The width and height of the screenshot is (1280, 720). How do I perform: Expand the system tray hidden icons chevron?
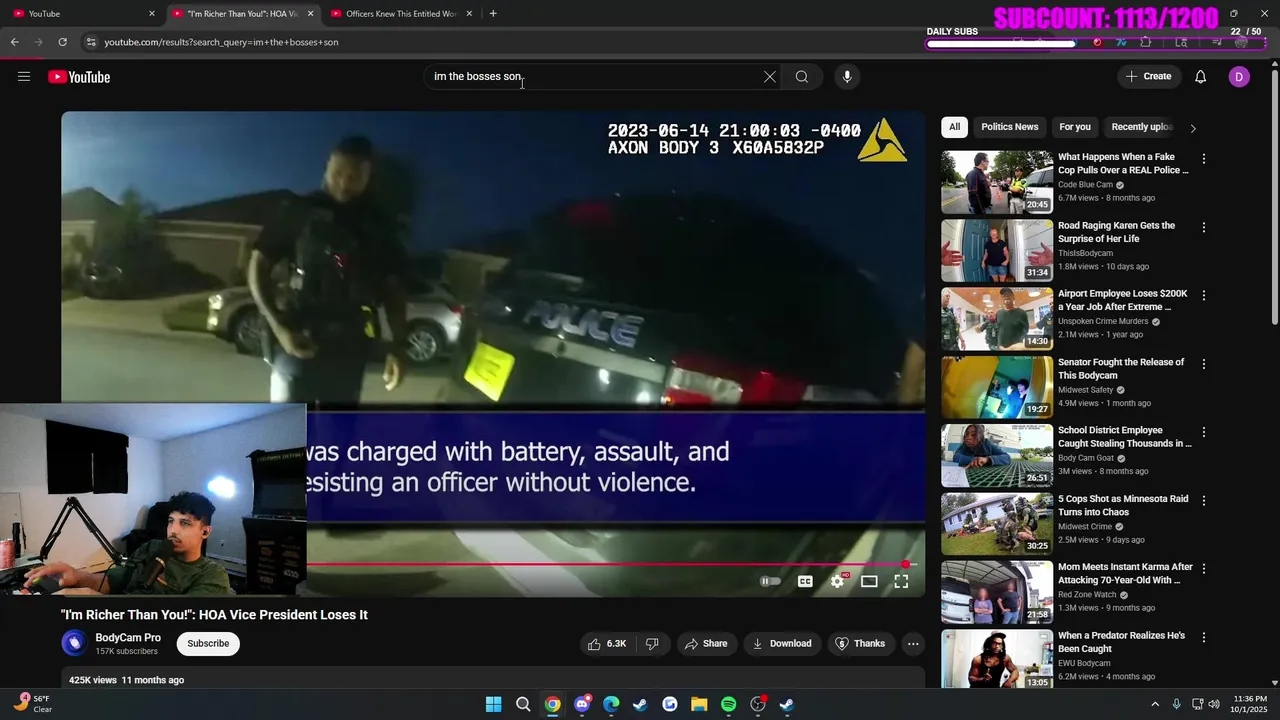coord(1155,705)
